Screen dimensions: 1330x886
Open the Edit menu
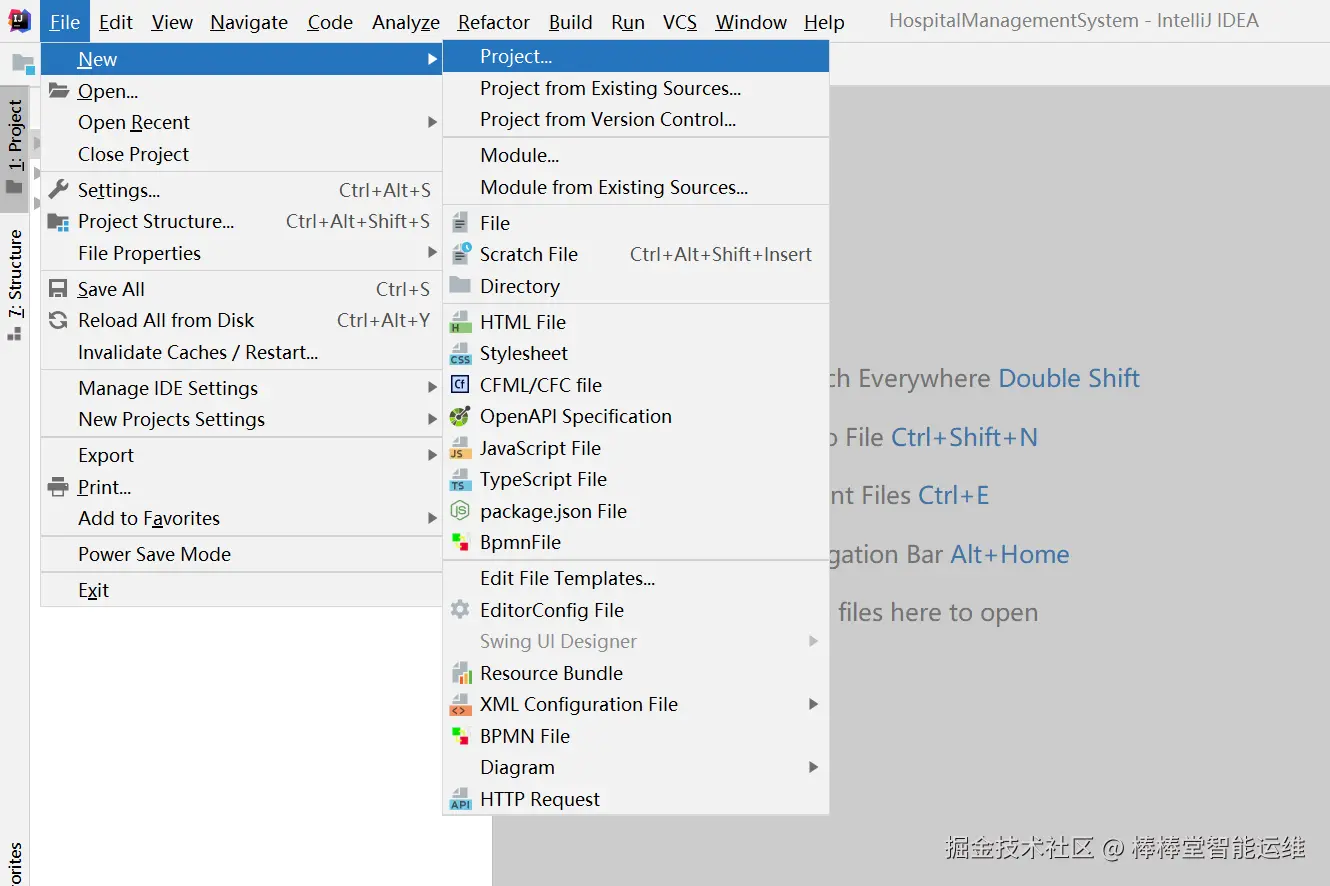point(116,22)
